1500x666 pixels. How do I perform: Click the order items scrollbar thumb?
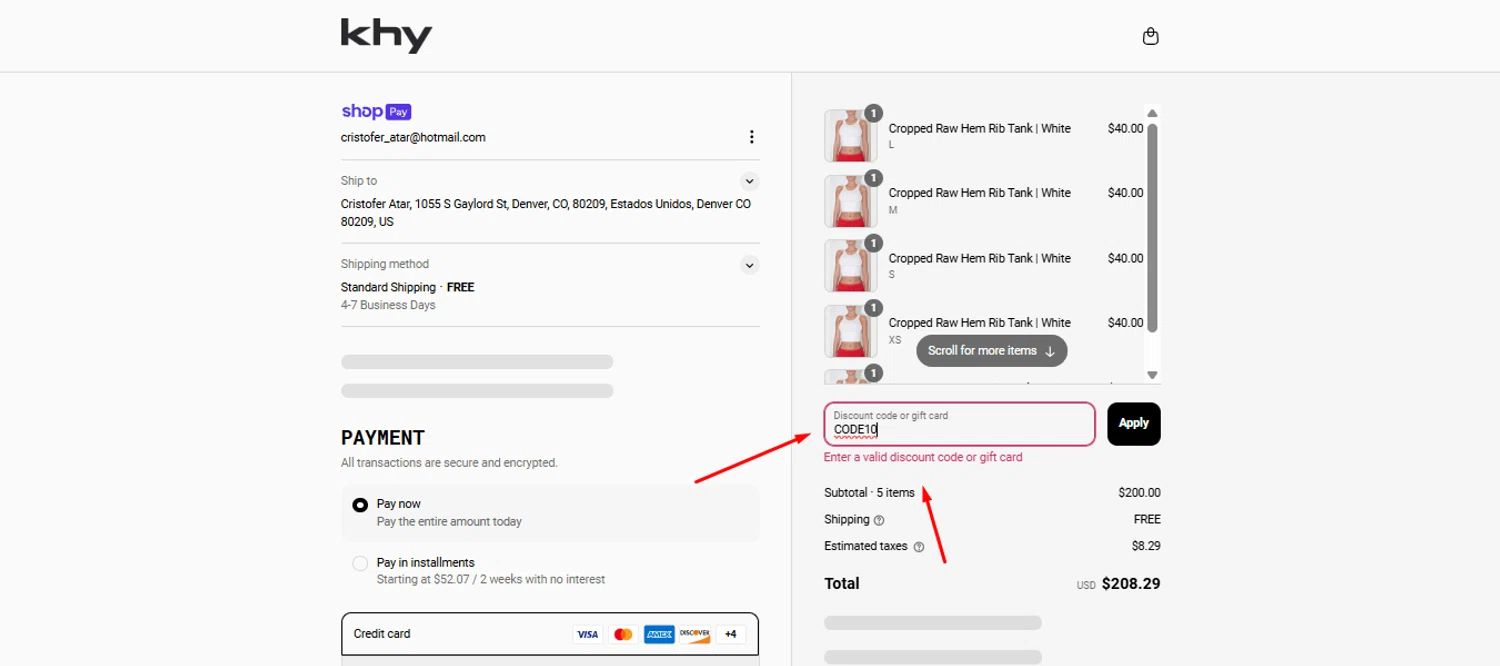(1152, 228)
